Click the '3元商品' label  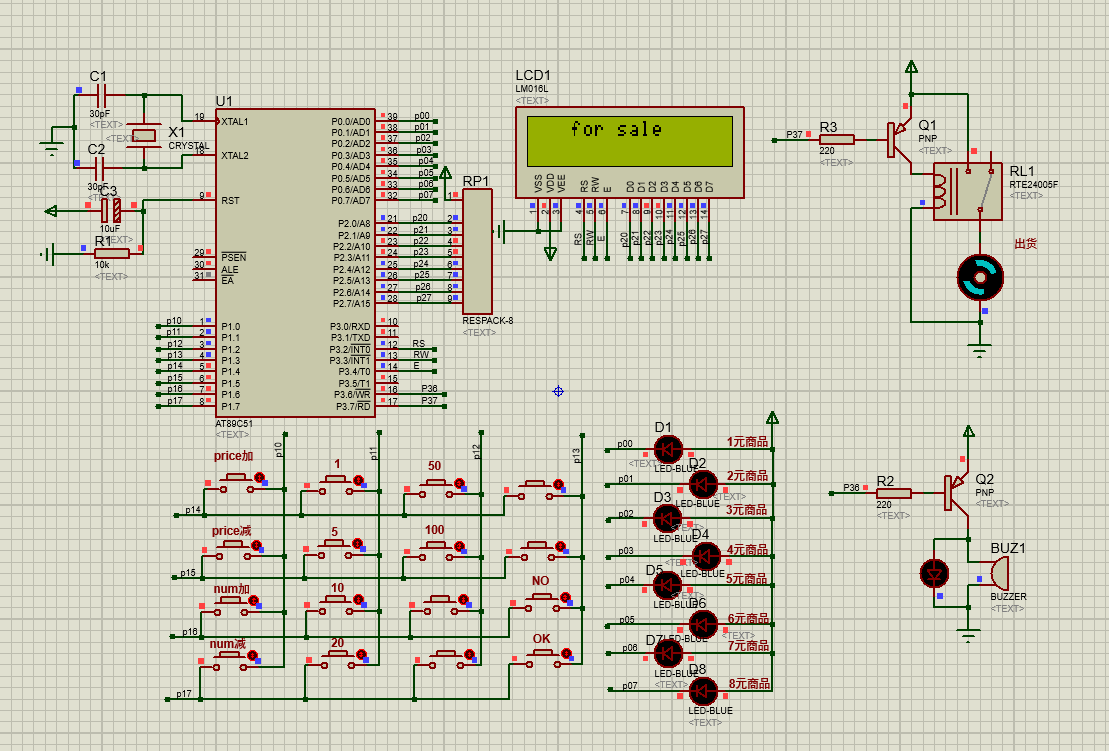[x=747, y=509]
